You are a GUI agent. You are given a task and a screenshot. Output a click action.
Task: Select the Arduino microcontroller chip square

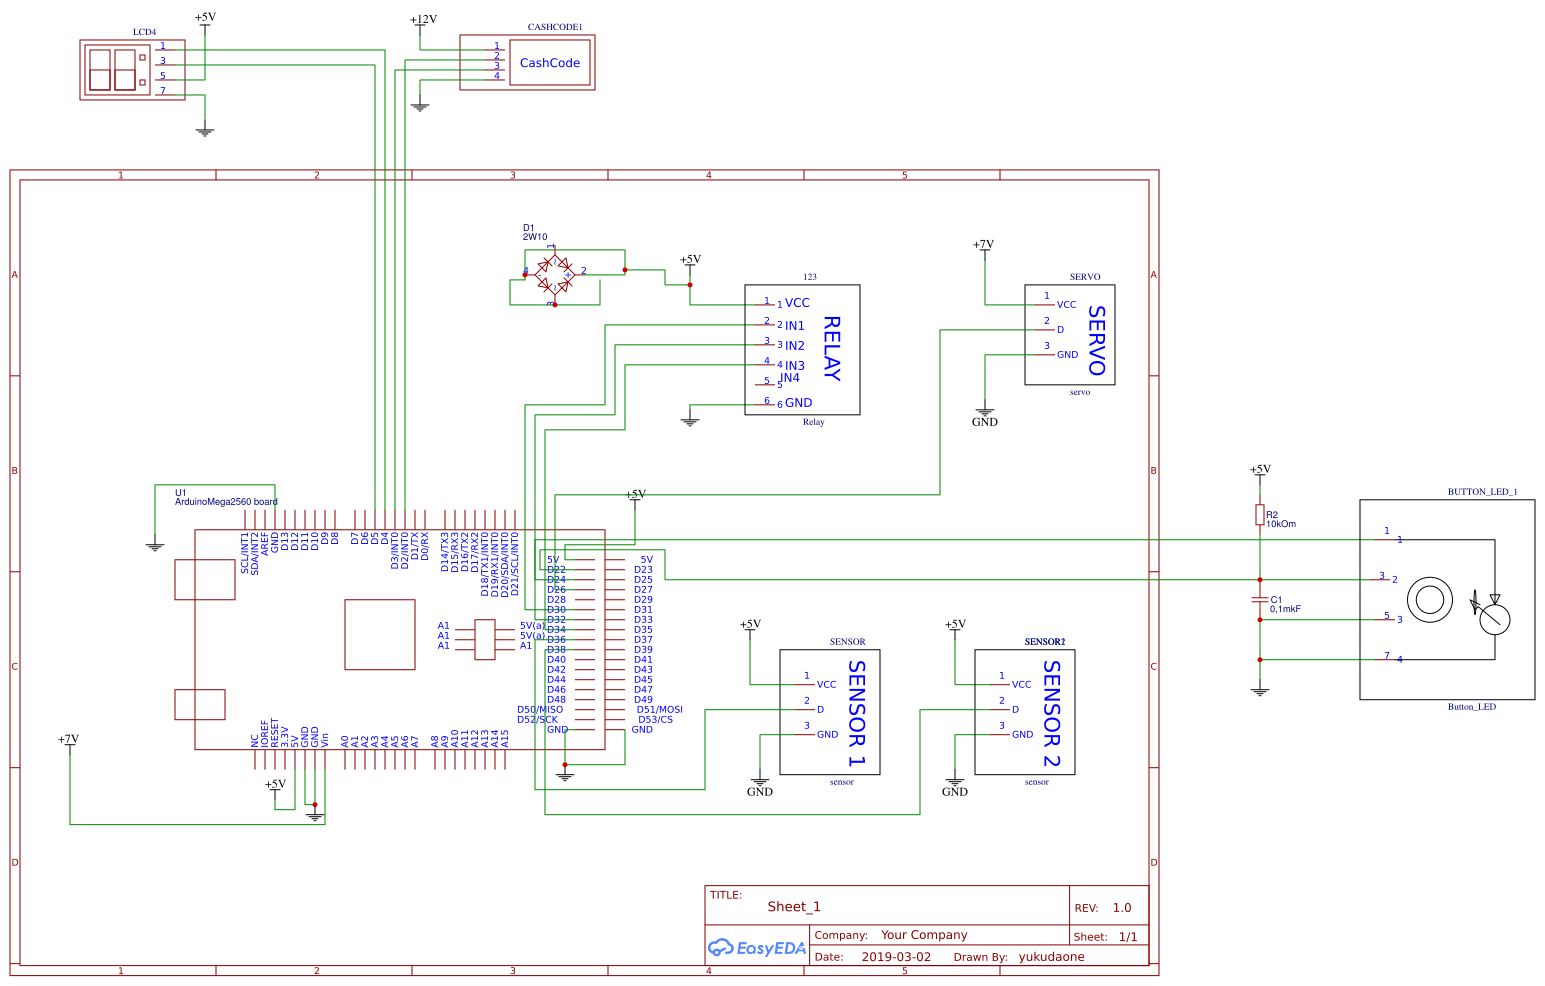(x=380, y=634)
